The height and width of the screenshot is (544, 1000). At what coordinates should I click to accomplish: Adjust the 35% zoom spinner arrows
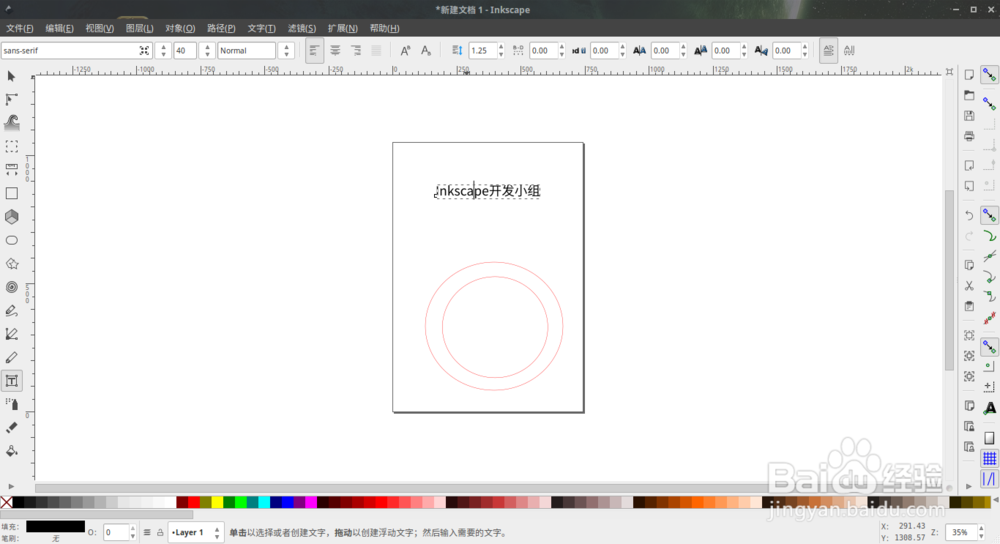tap(980, 532)
